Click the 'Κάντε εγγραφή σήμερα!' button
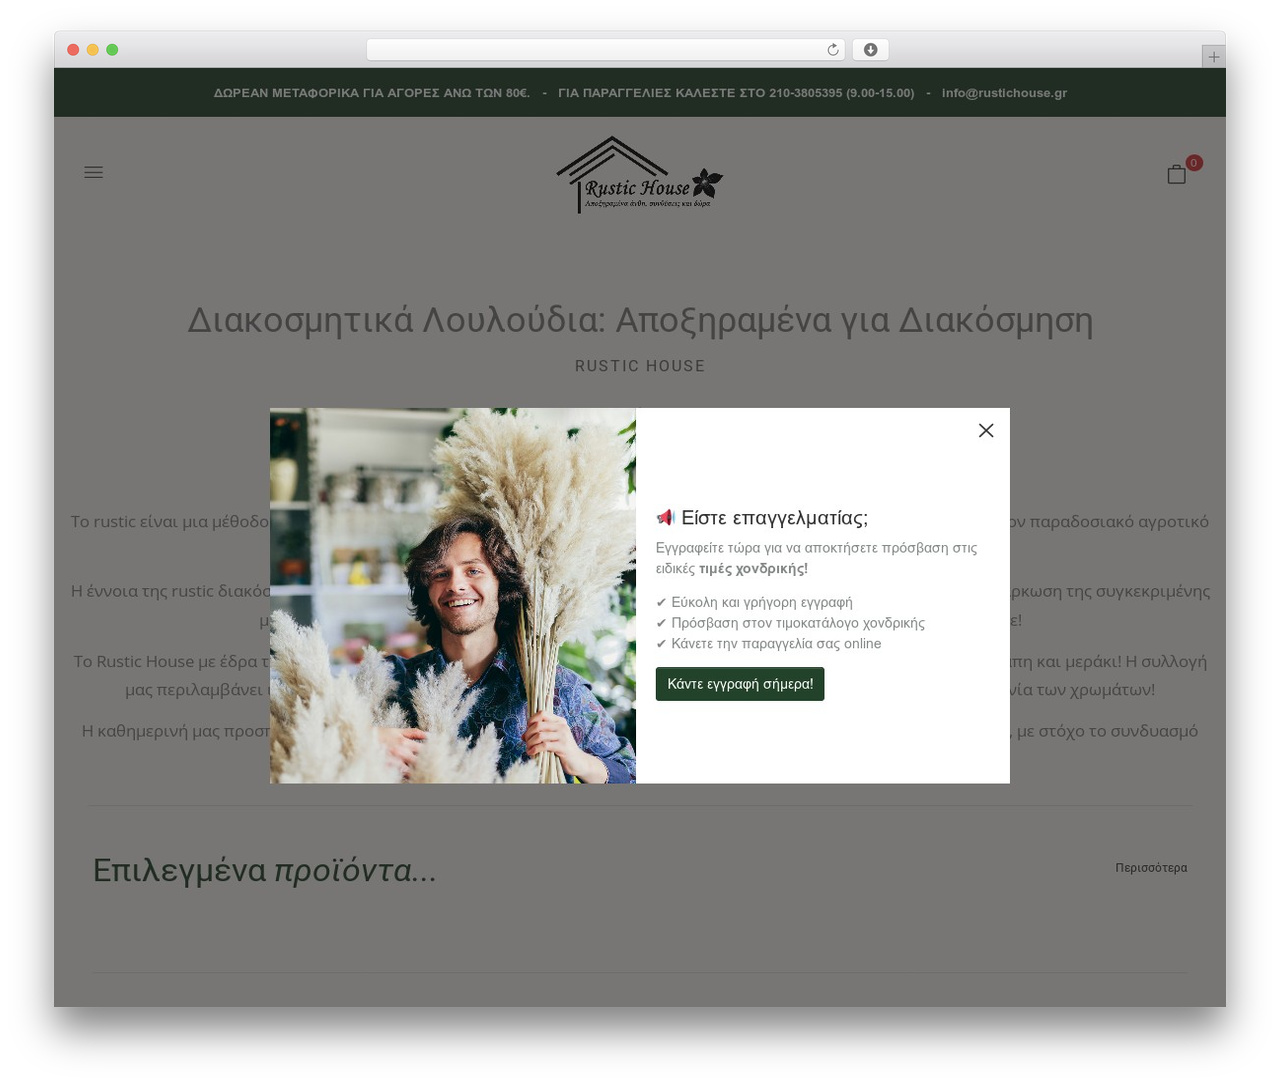Viewport: 1280px width, 1084px height. click(x=740, y=684)
